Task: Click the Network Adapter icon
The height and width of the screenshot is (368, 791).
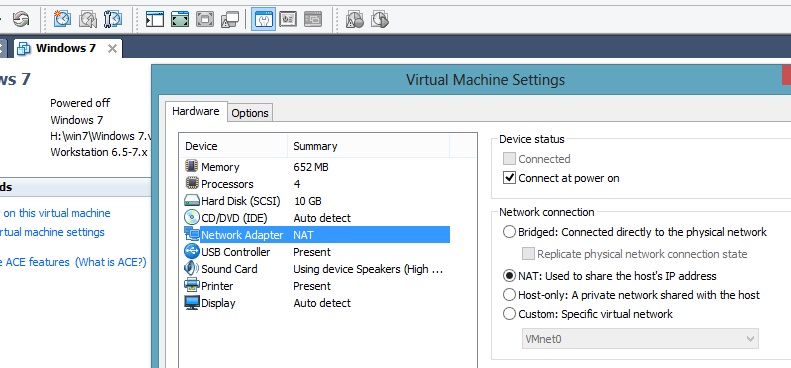Action: pos(192,234)
